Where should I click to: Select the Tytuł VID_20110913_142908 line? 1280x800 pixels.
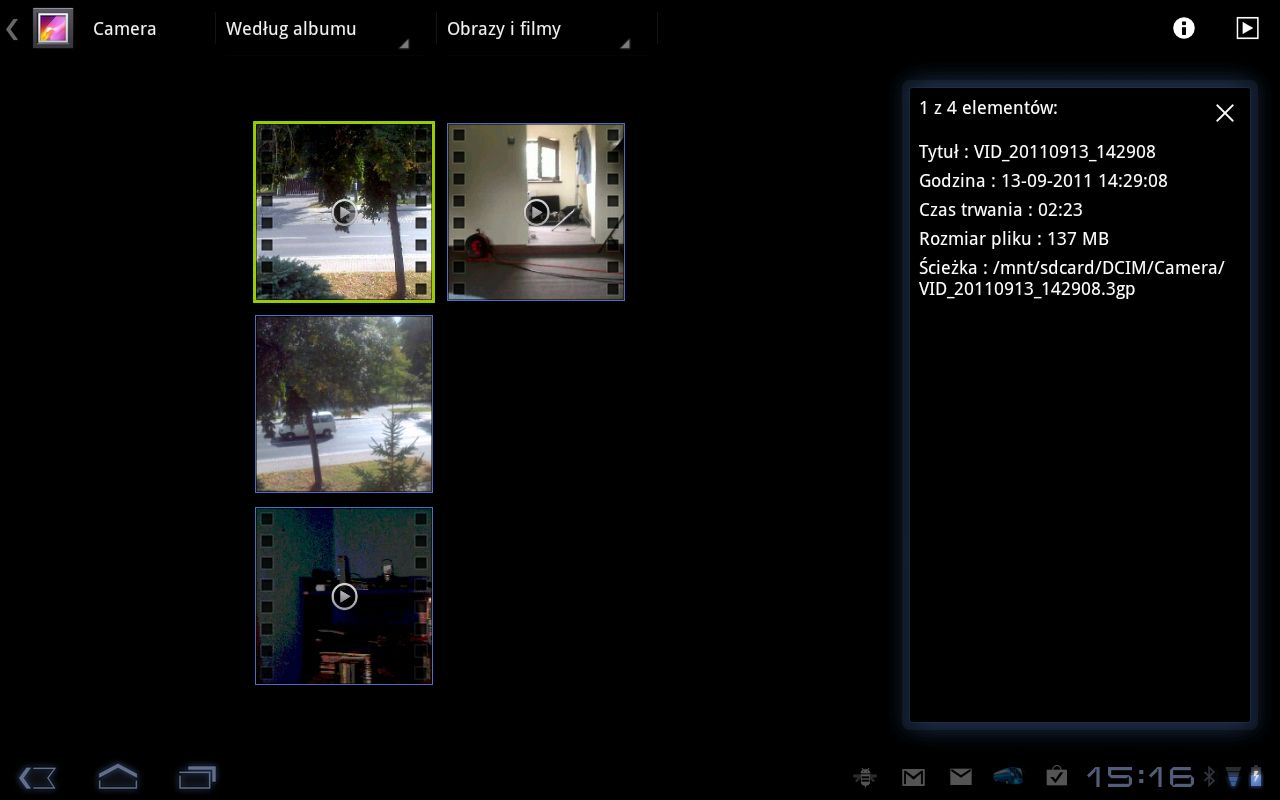(1037, 152)
